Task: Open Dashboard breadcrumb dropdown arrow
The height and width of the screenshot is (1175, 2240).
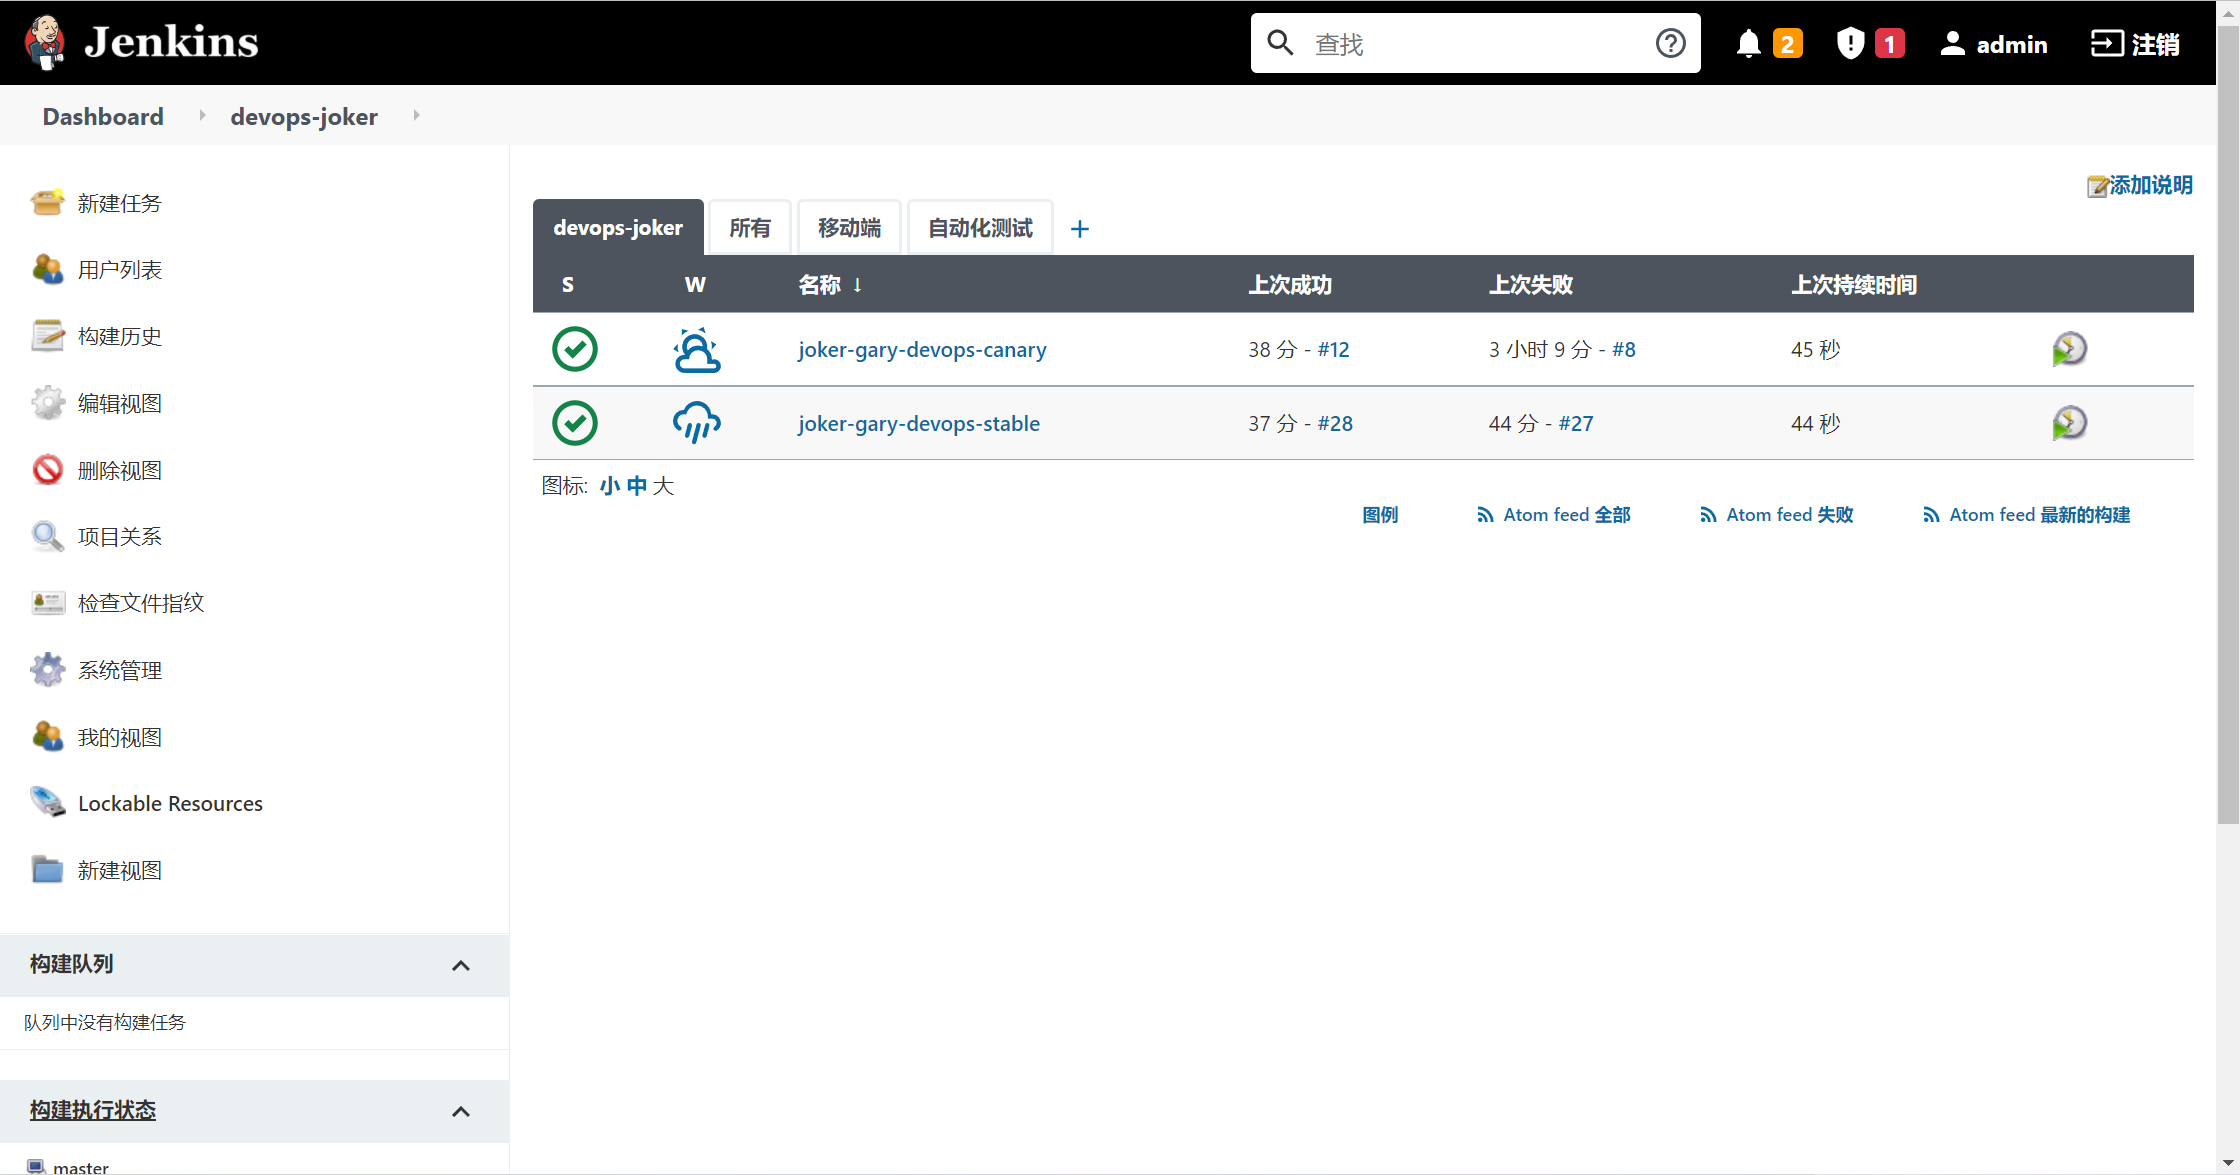Action: (203, 115)
